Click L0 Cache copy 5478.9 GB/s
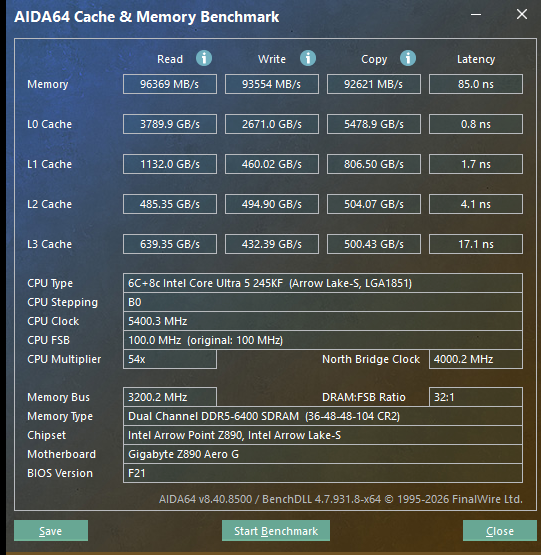The image size is (541, 555). point(374,124)
